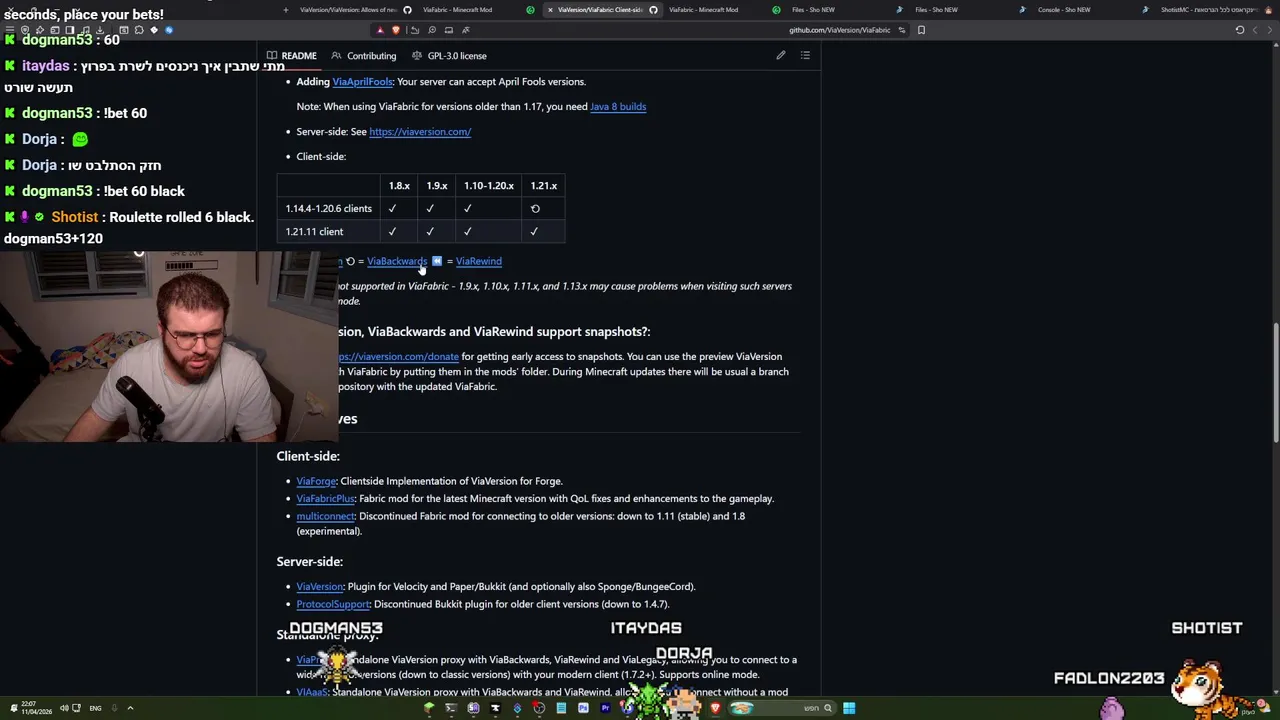Screen dimensions: 1280x720
Task: Click the volume icon in system tray
Action: tap(64, 708)
